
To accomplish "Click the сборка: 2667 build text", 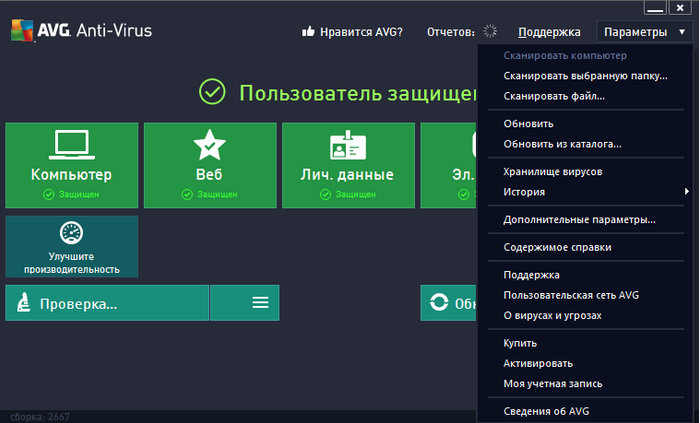I will click(x=40, y=417).
